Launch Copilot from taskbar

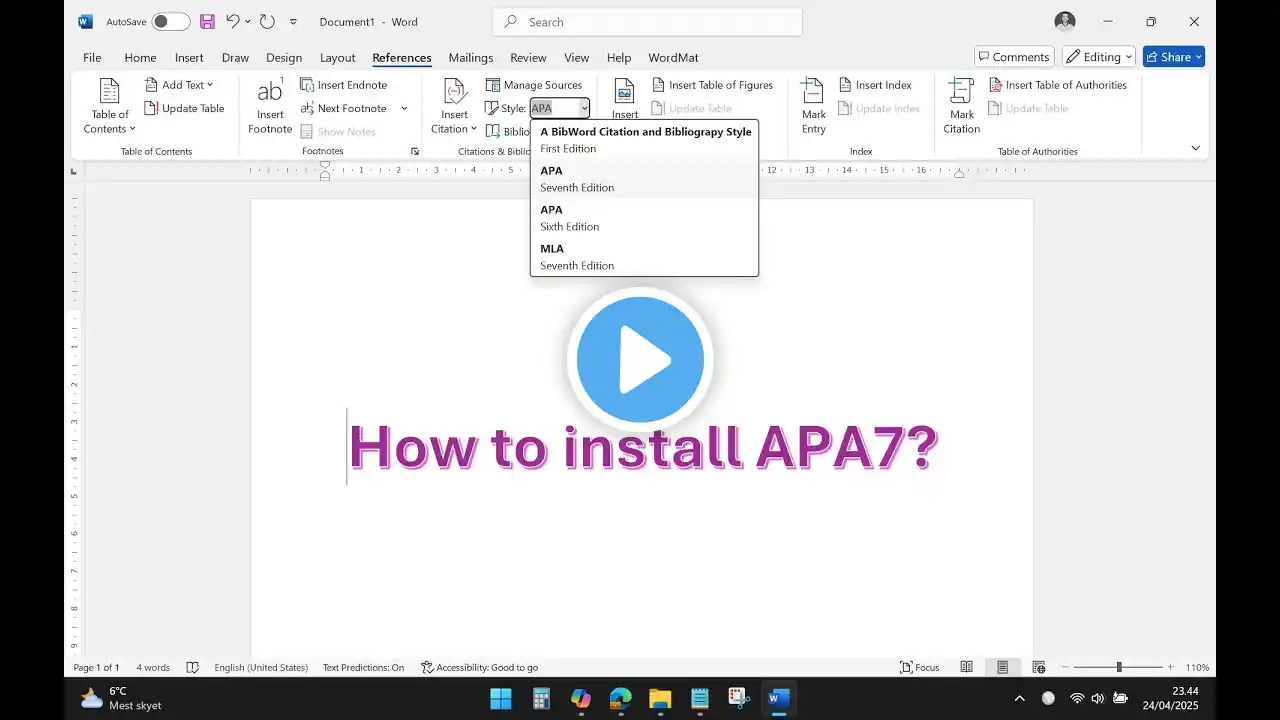point(581,698)
